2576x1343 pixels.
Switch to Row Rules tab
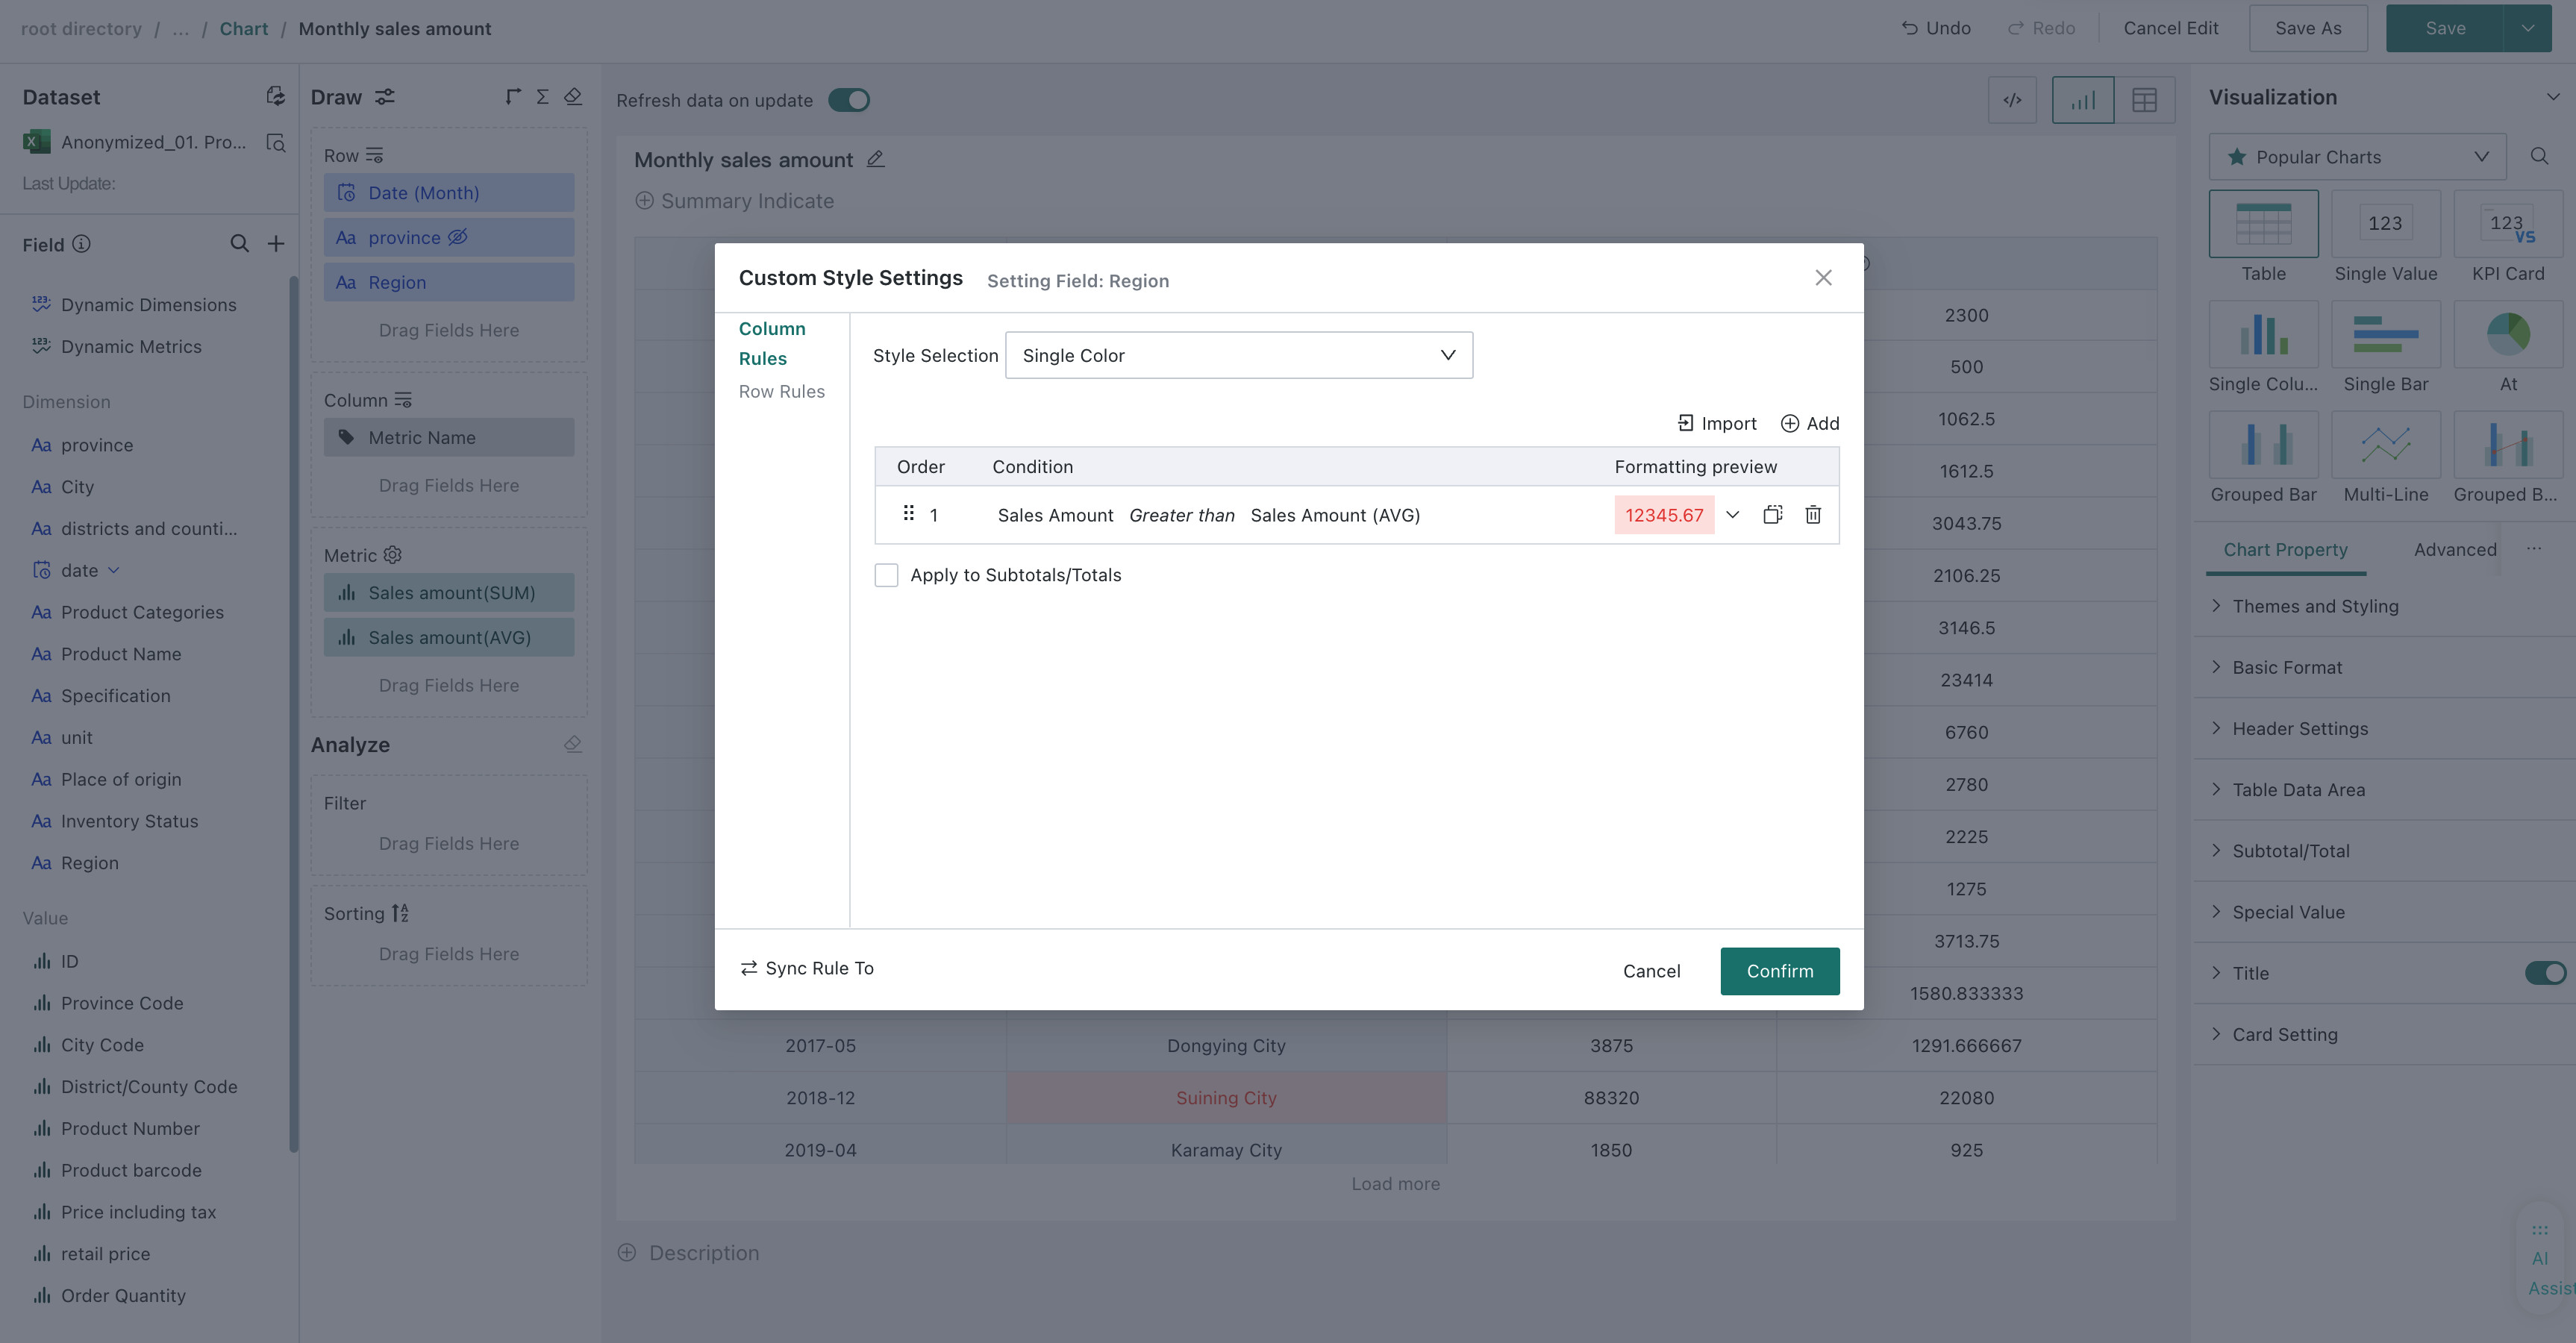tap(781, 391)
